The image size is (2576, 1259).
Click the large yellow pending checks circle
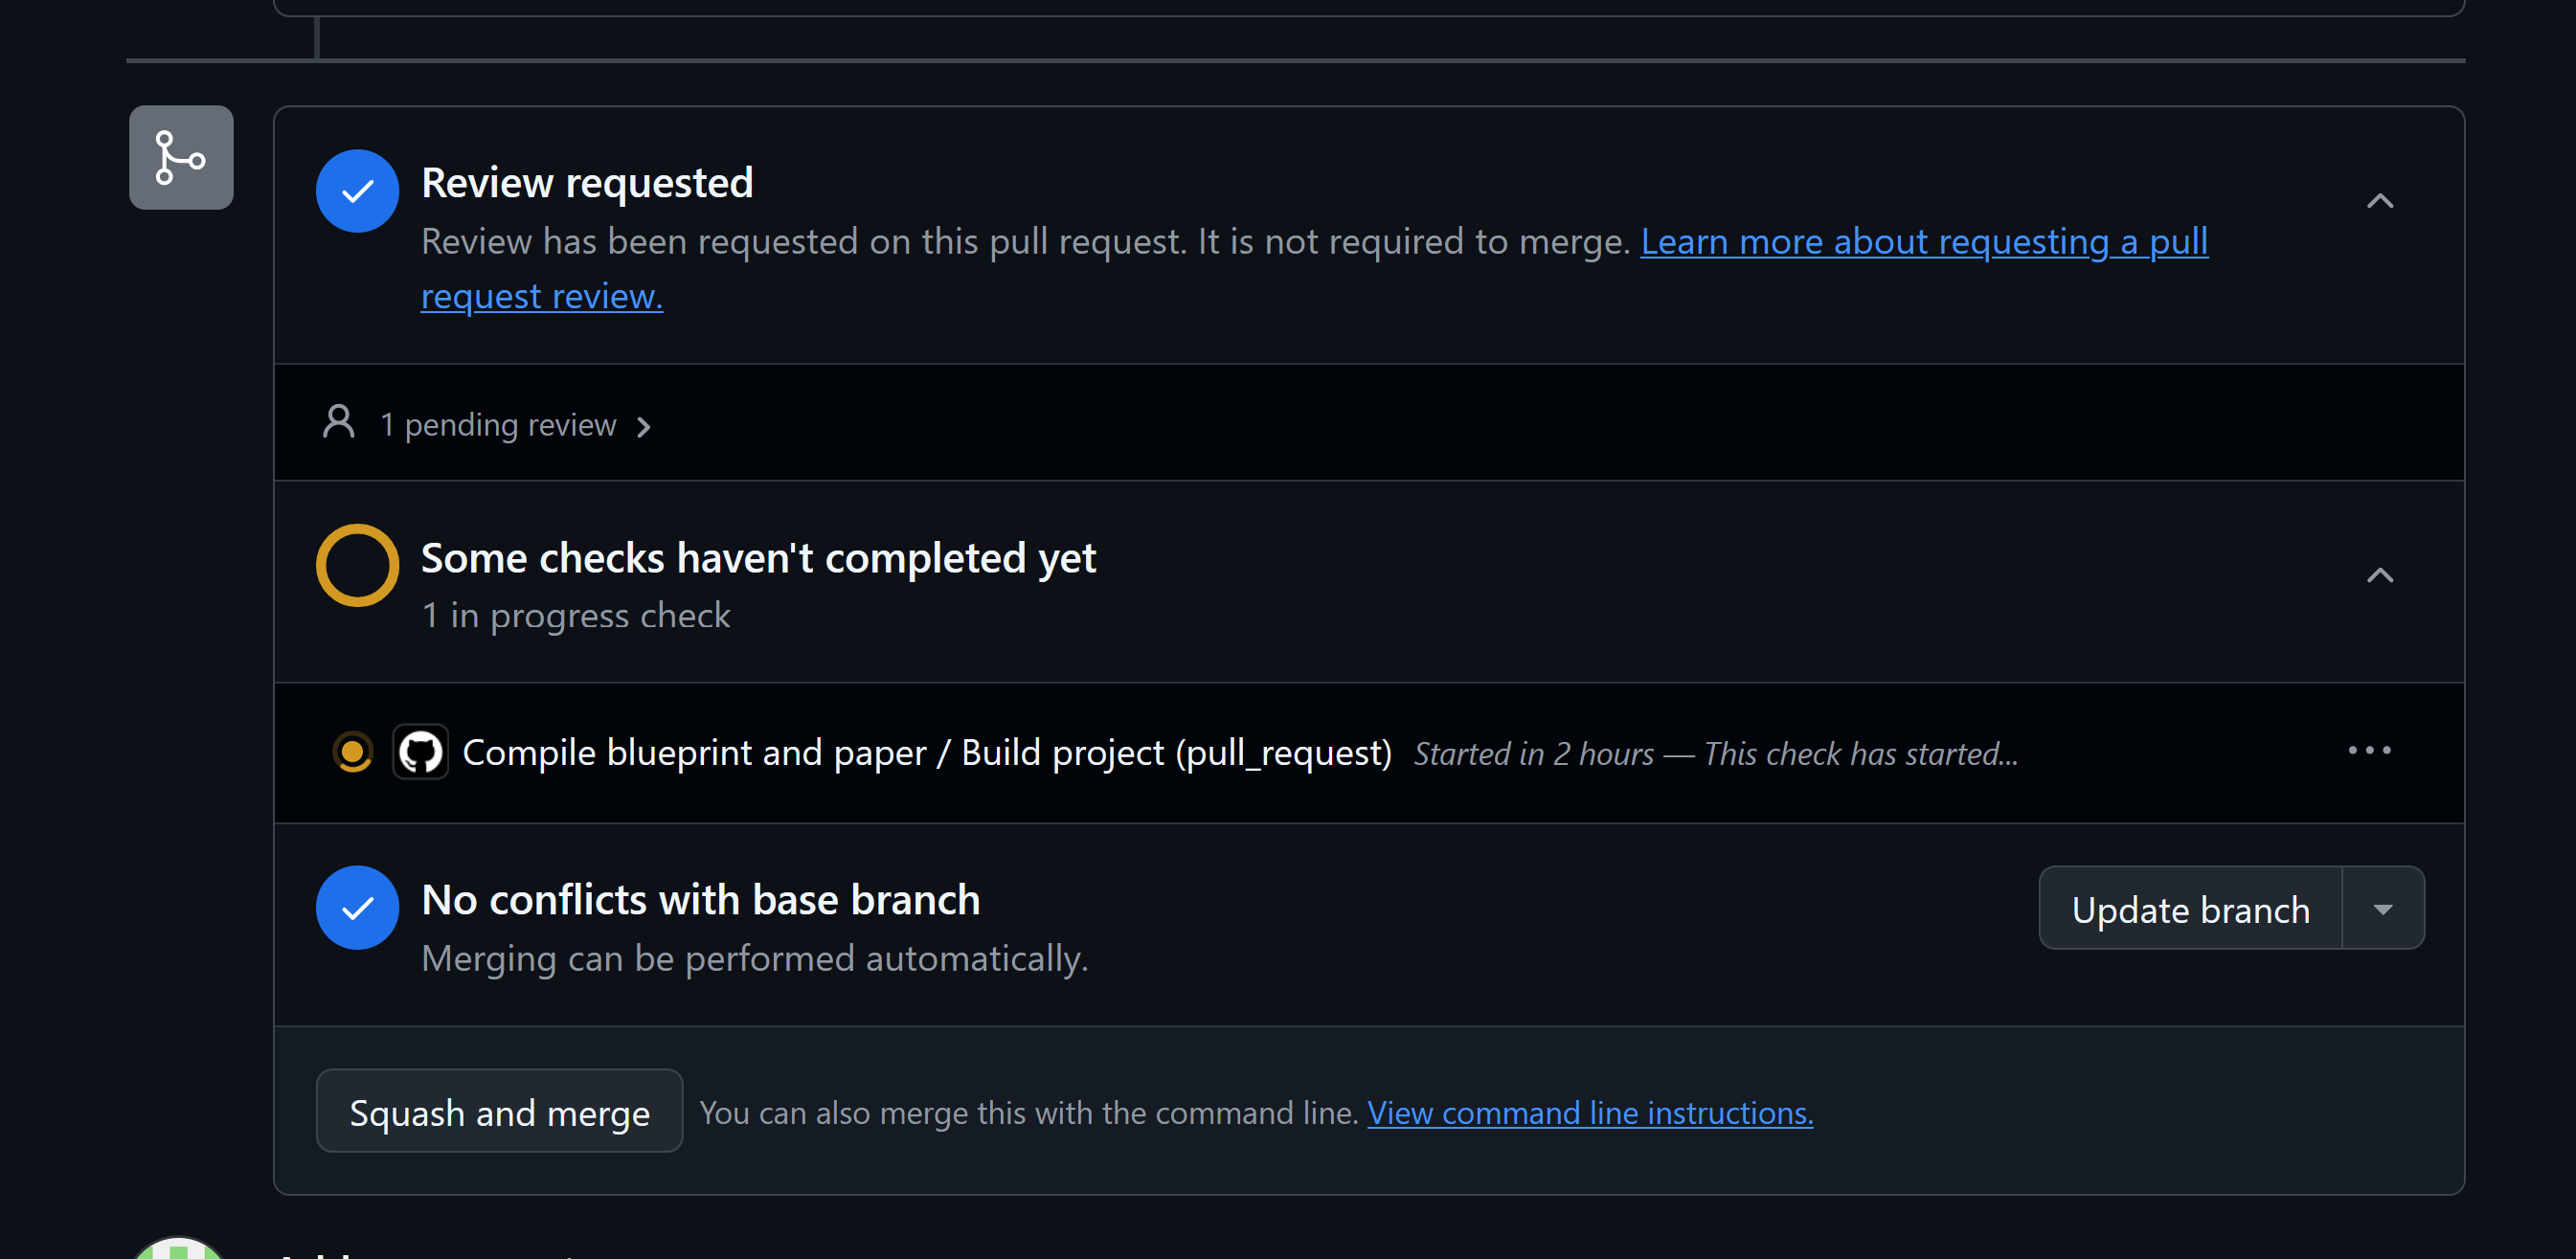[x=357, y=566]
